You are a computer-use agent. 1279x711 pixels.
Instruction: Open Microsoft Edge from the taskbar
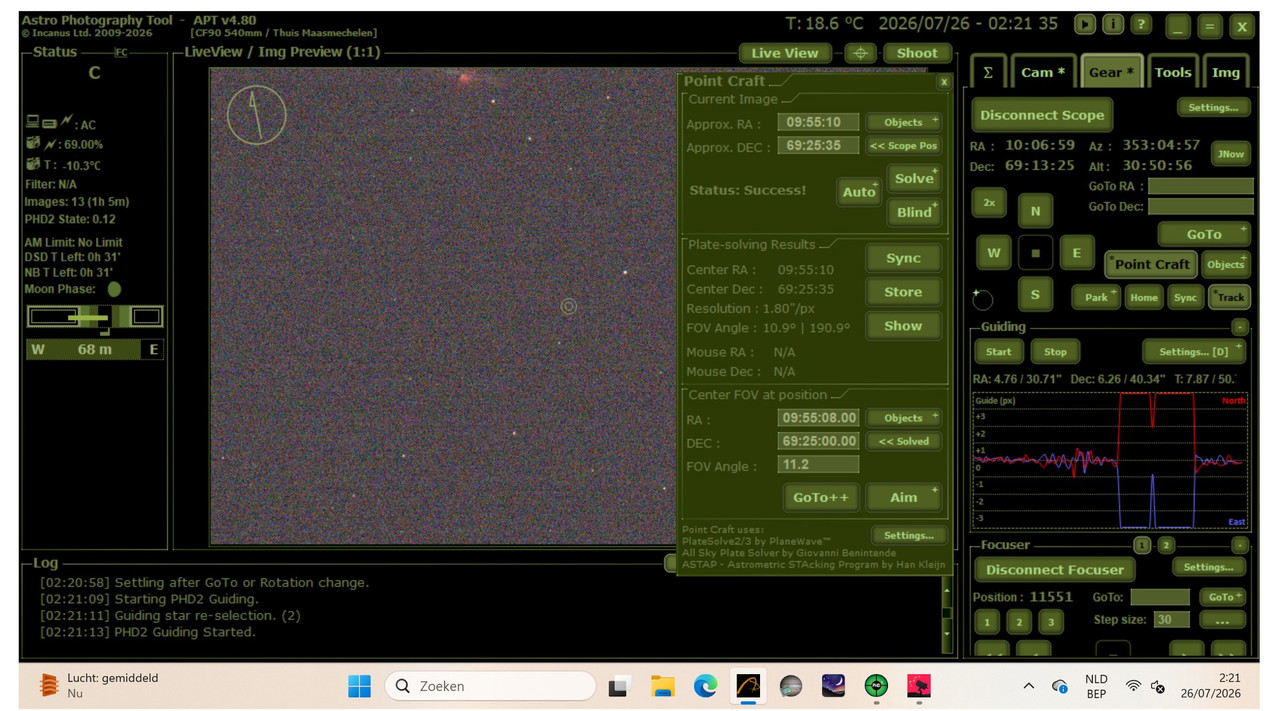click(x=706, y=686)
